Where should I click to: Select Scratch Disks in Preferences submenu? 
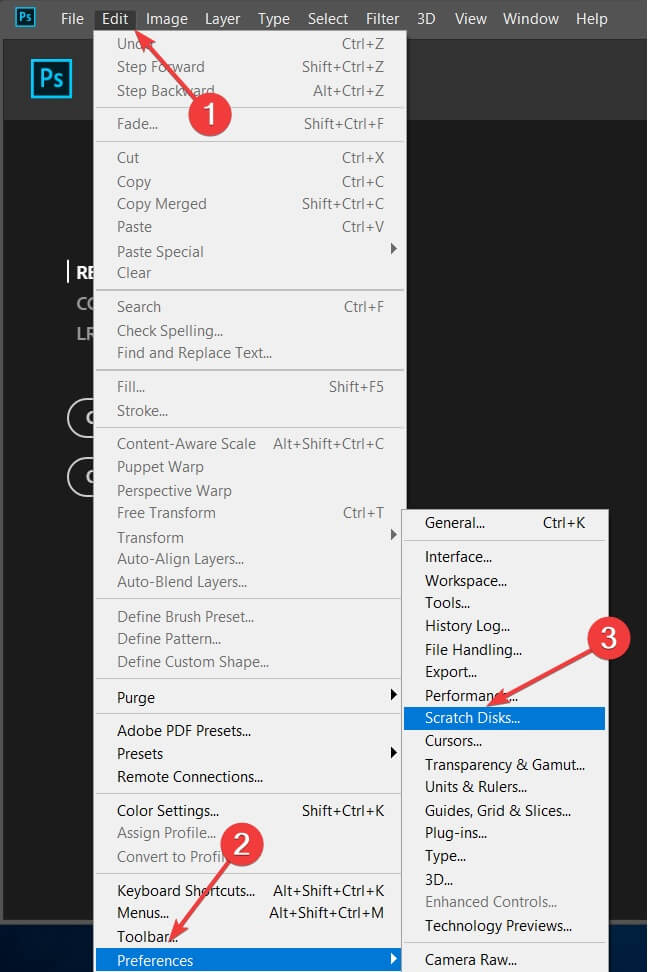click(x=472, y=718)
